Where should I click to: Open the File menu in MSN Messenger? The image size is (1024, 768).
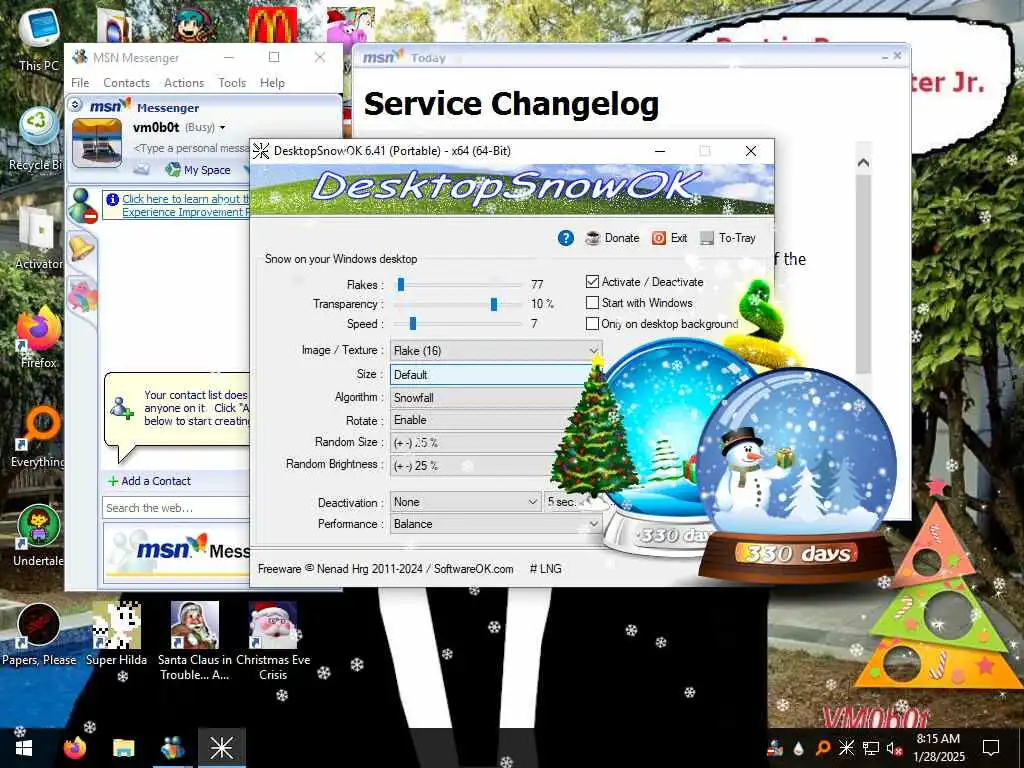point(80,83)
